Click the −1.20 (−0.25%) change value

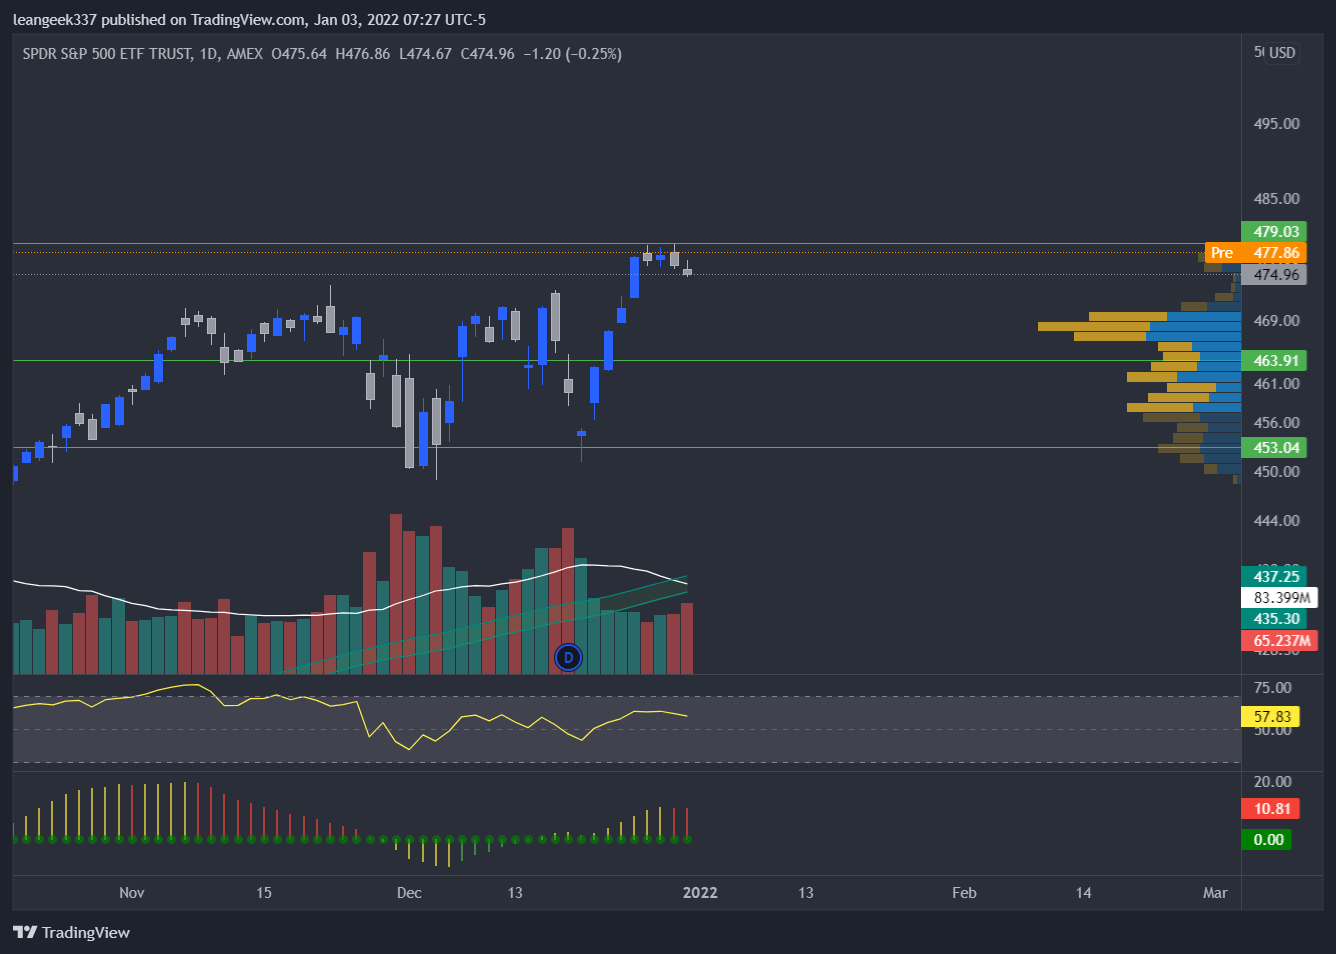coord(572,53)
